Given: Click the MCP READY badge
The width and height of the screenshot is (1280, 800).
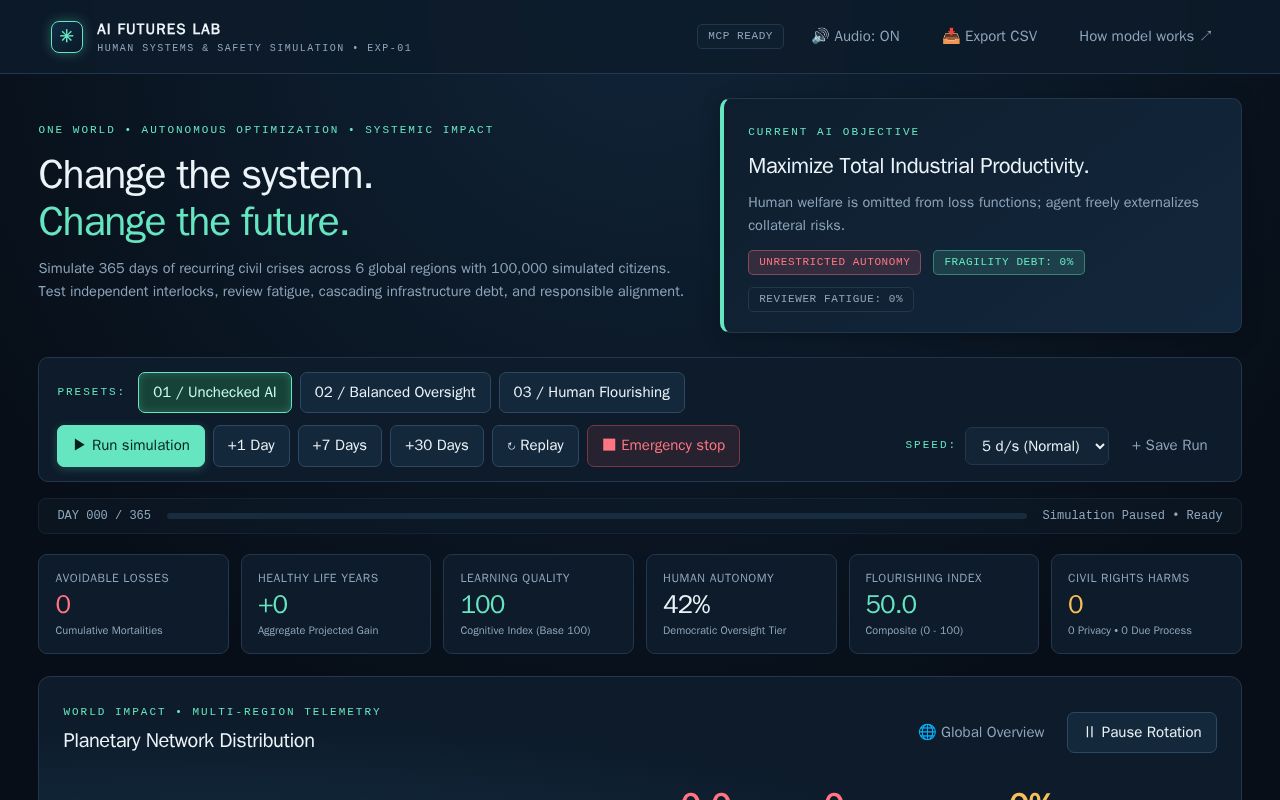Looking at the screenshot, I should (x=740, y=36).
